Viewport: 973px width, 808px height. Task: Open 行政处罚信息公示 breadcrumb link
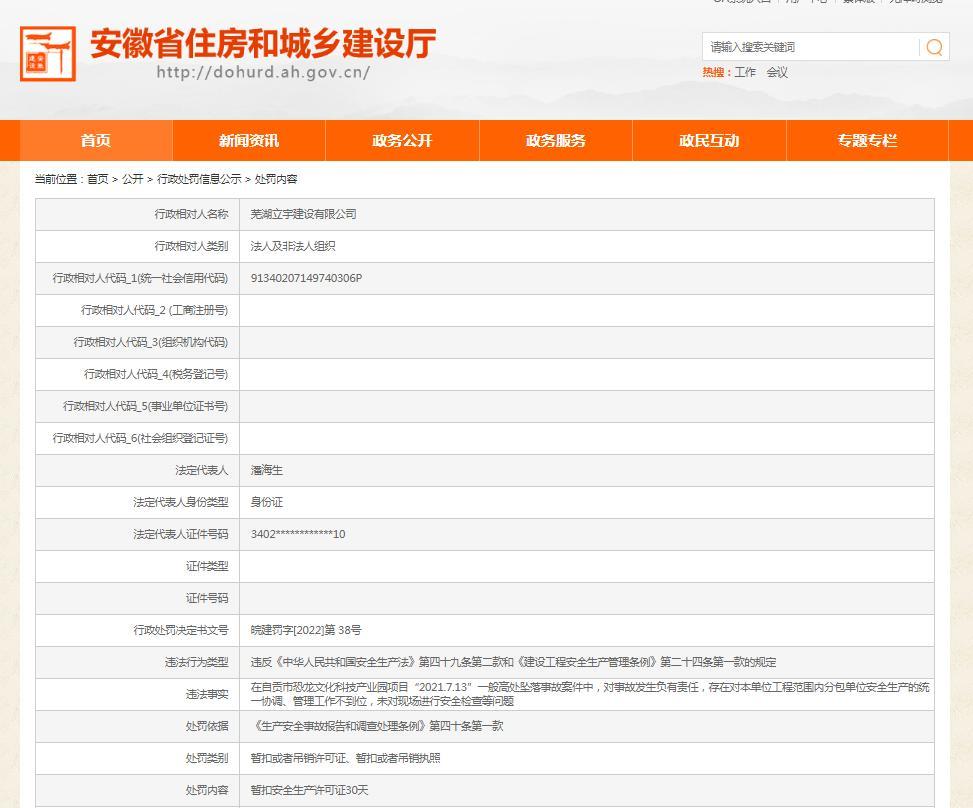tap(199, 179)
